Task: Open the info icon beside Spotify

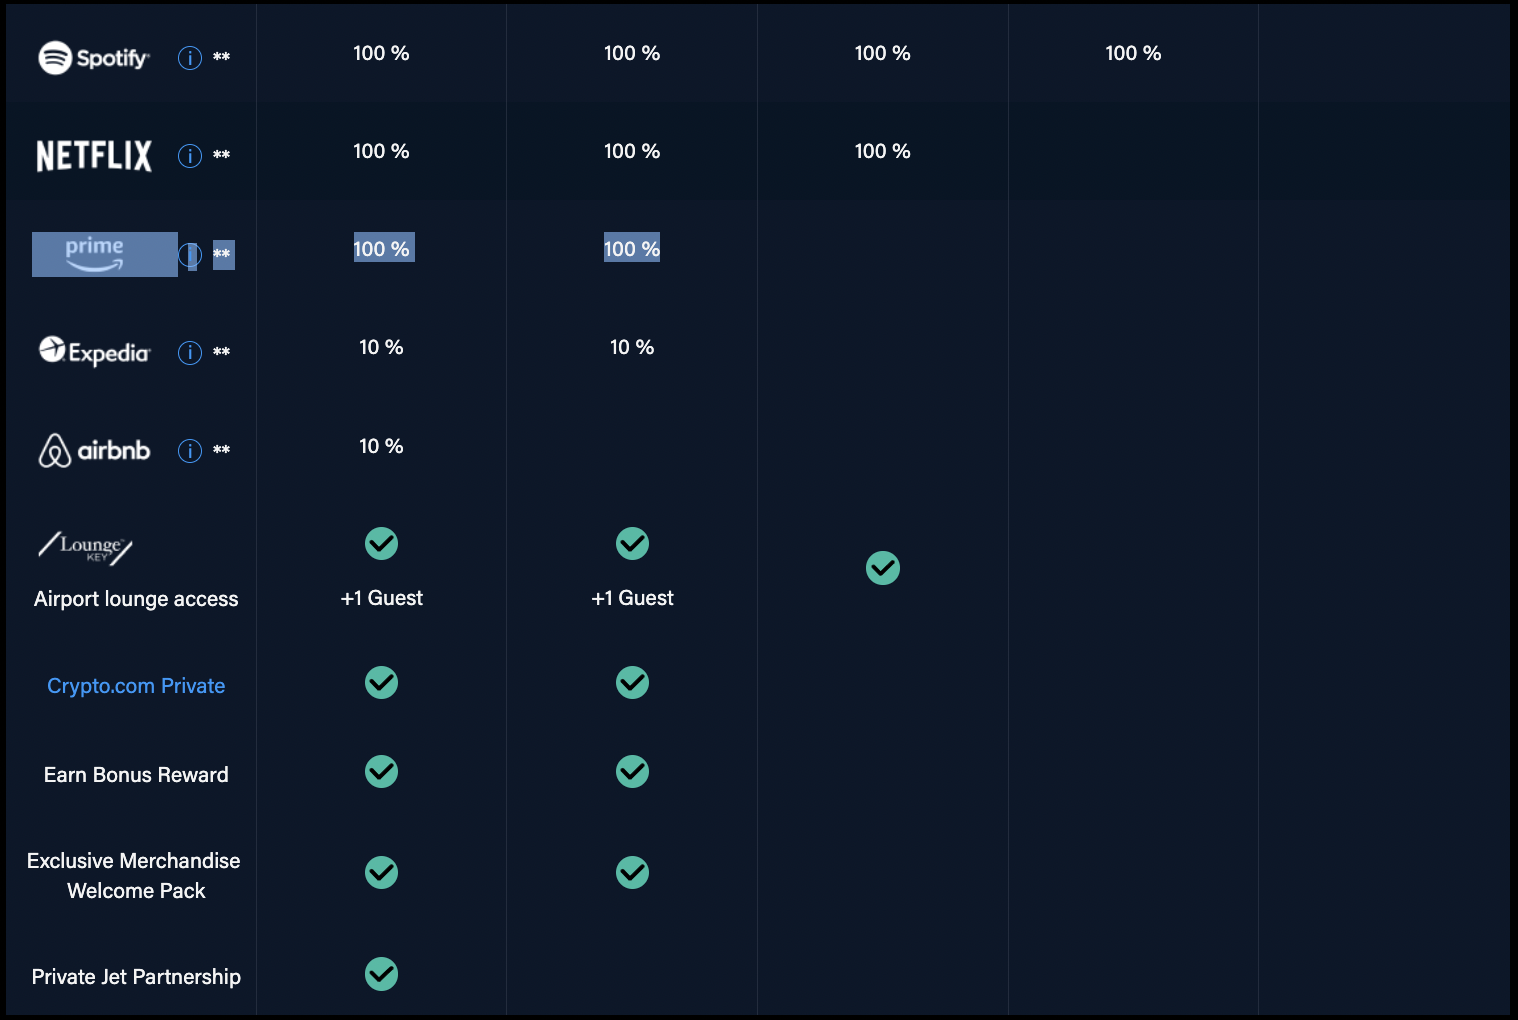Action: point(190,58)
